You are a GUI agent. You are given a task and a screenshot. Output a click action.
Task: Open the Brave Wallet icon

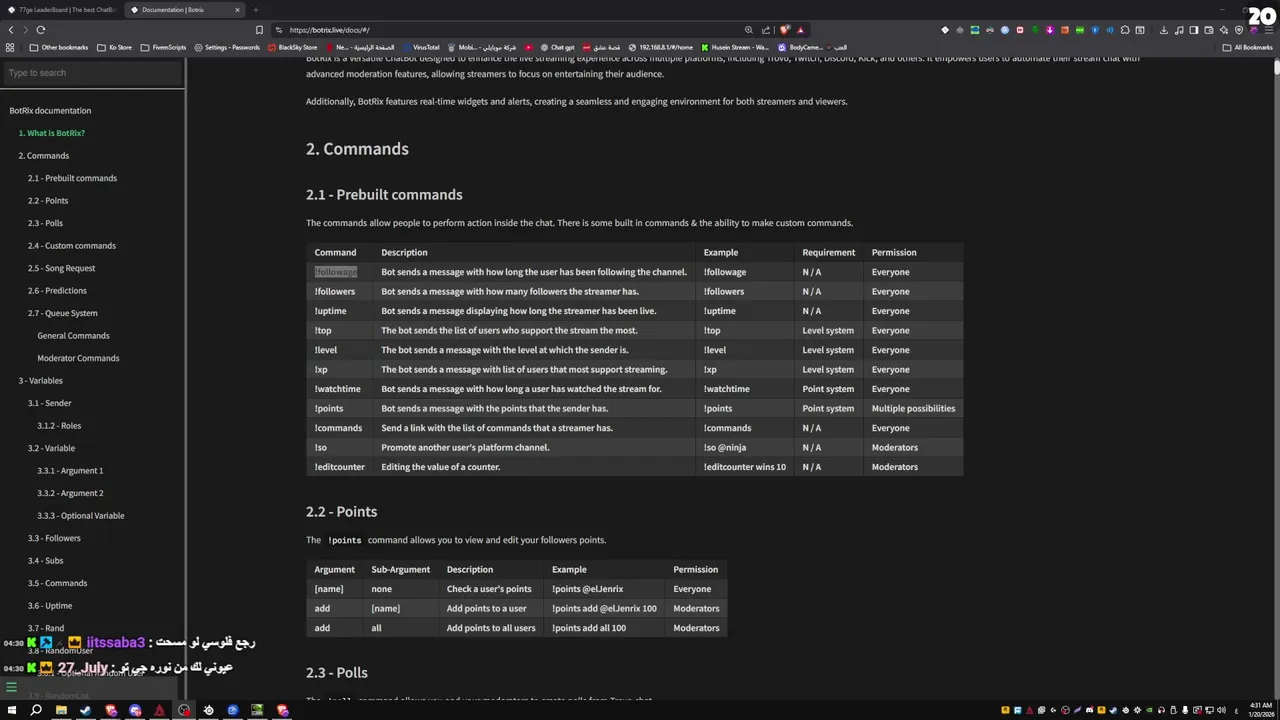tap(1209, 30)
